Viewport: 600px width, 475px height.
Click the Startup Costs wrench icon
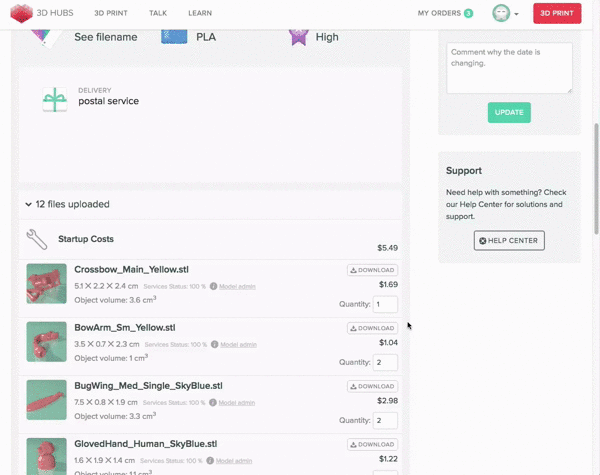tap(37, 239)
